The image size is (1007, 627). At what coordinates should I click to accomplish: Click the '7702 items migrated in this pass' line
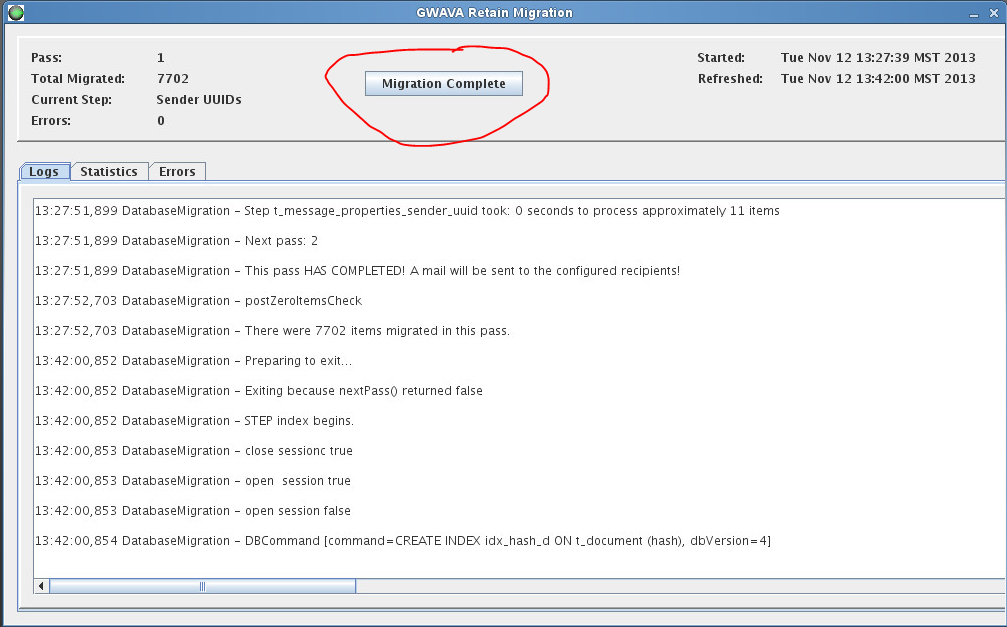point(272,331)
